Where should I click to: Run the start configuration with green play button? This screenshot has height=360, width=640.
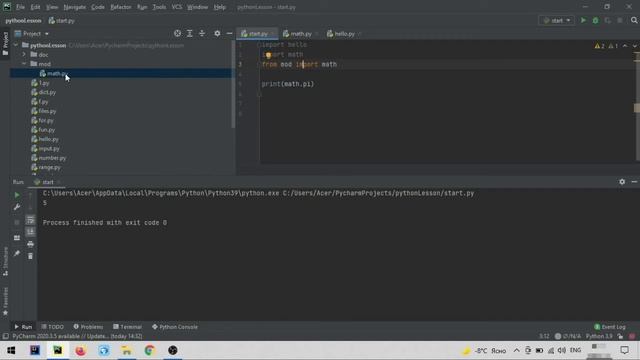tap(583, 20)
